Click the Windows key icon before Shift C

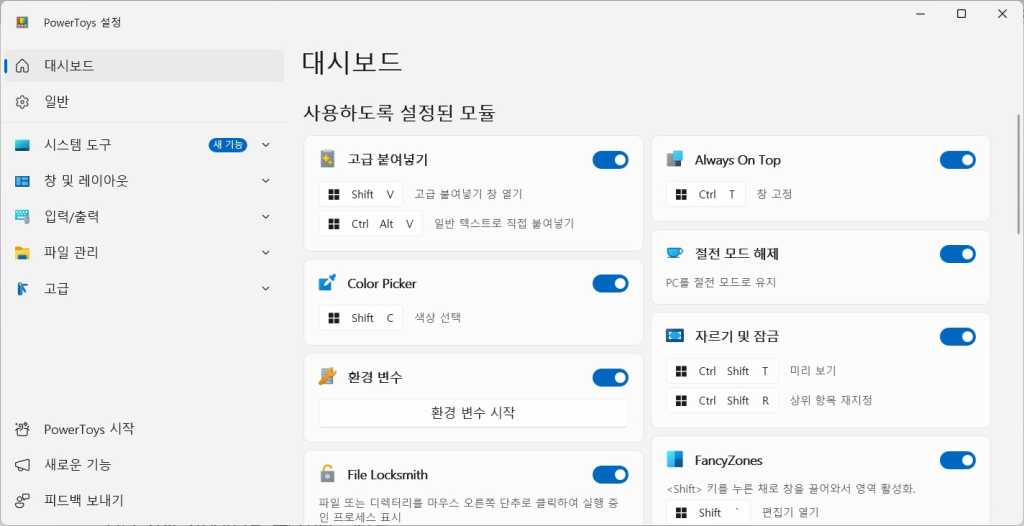334,318
